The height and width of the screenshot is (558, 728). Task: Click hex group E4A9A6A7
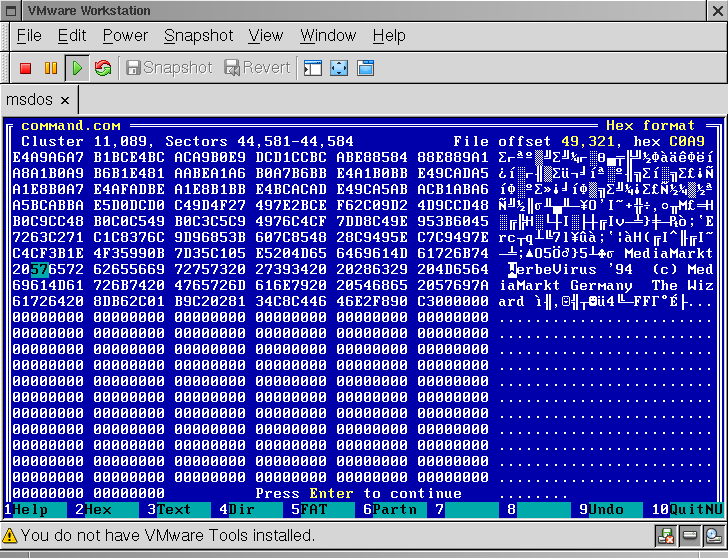[x=48, y=157]
